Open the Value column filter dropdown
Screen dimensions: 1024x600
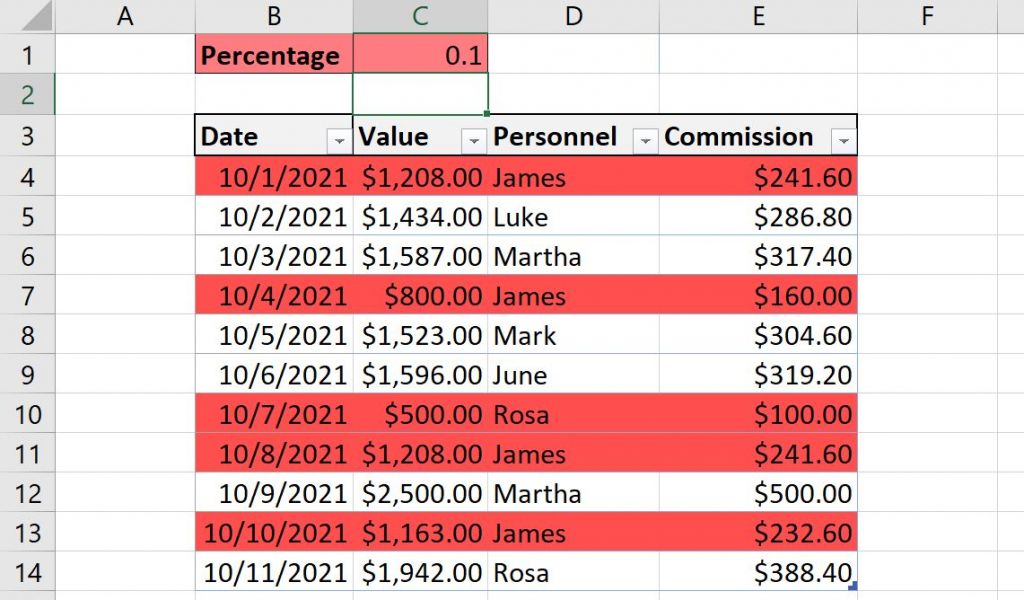click(474, 137)
